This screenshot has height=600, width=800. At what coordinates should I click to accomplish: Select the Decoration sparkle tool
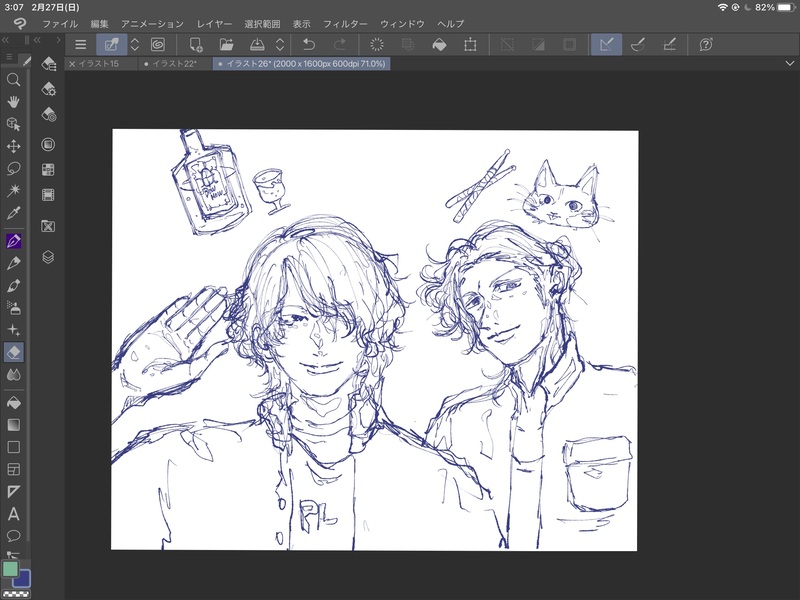[x=14, y=330]
